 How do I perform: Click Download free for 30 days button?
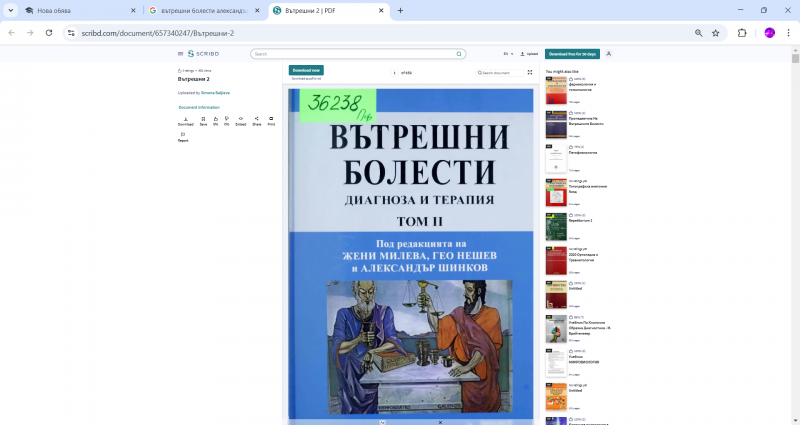[x=572, y=54]
